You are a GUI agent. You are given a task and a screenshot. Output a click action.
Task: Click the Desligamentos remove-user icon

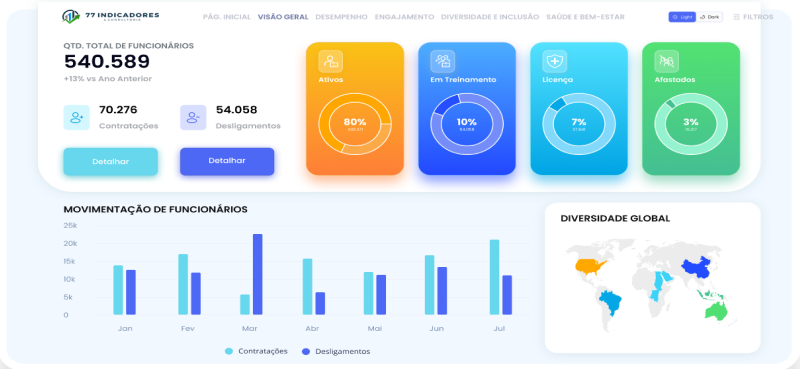193,117
